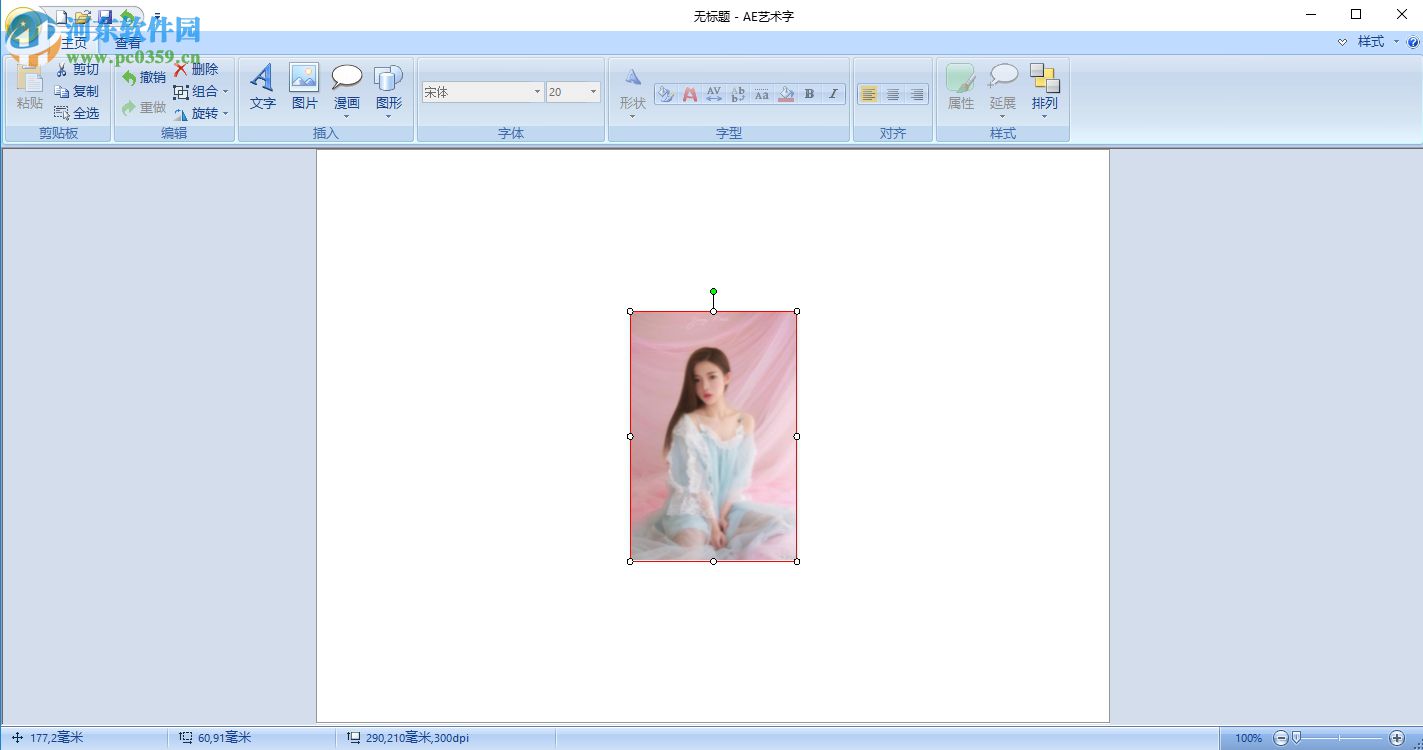Open the Arrange (排列) menu
Image resolution: width=1423 pixels, height=750 pixels.
click(1044, 91)
